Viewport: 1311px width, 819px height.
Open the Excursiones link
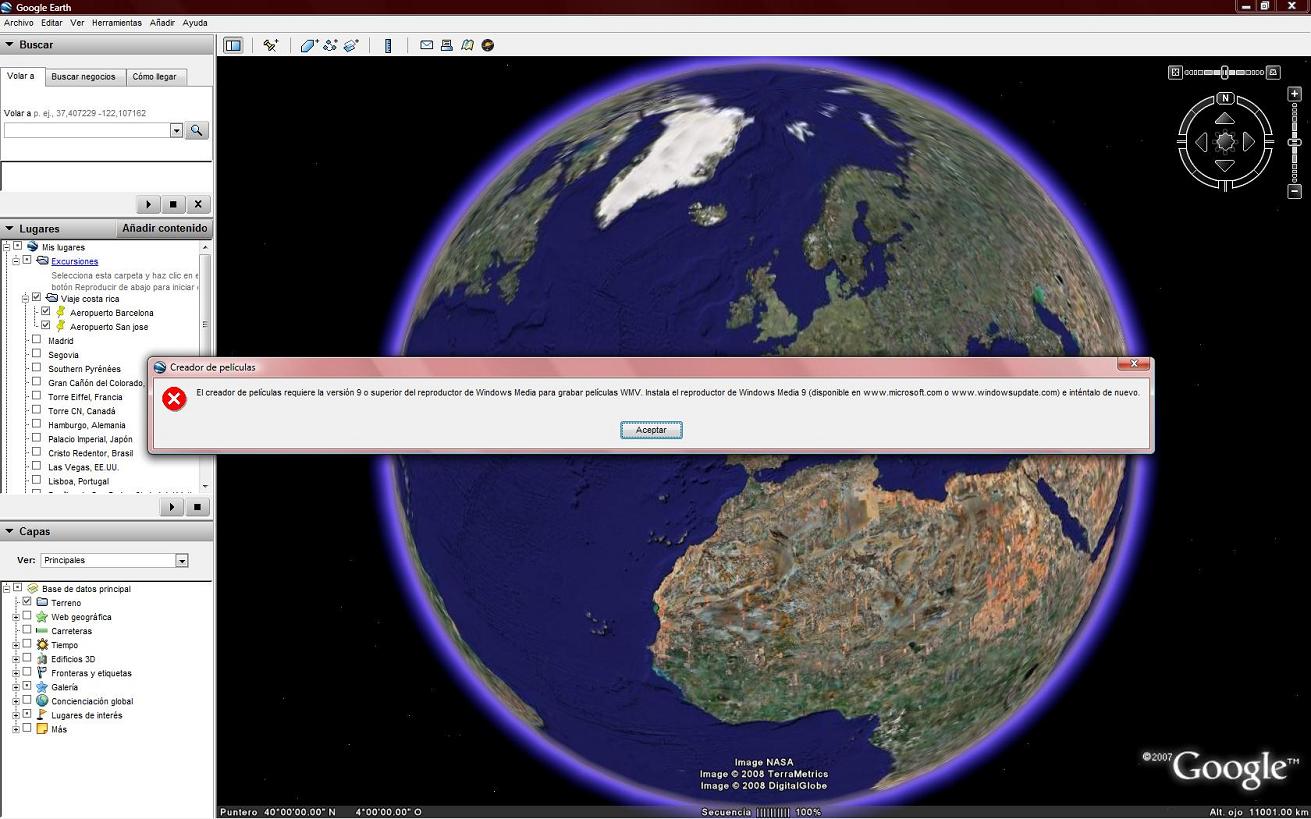pos(75,261)
